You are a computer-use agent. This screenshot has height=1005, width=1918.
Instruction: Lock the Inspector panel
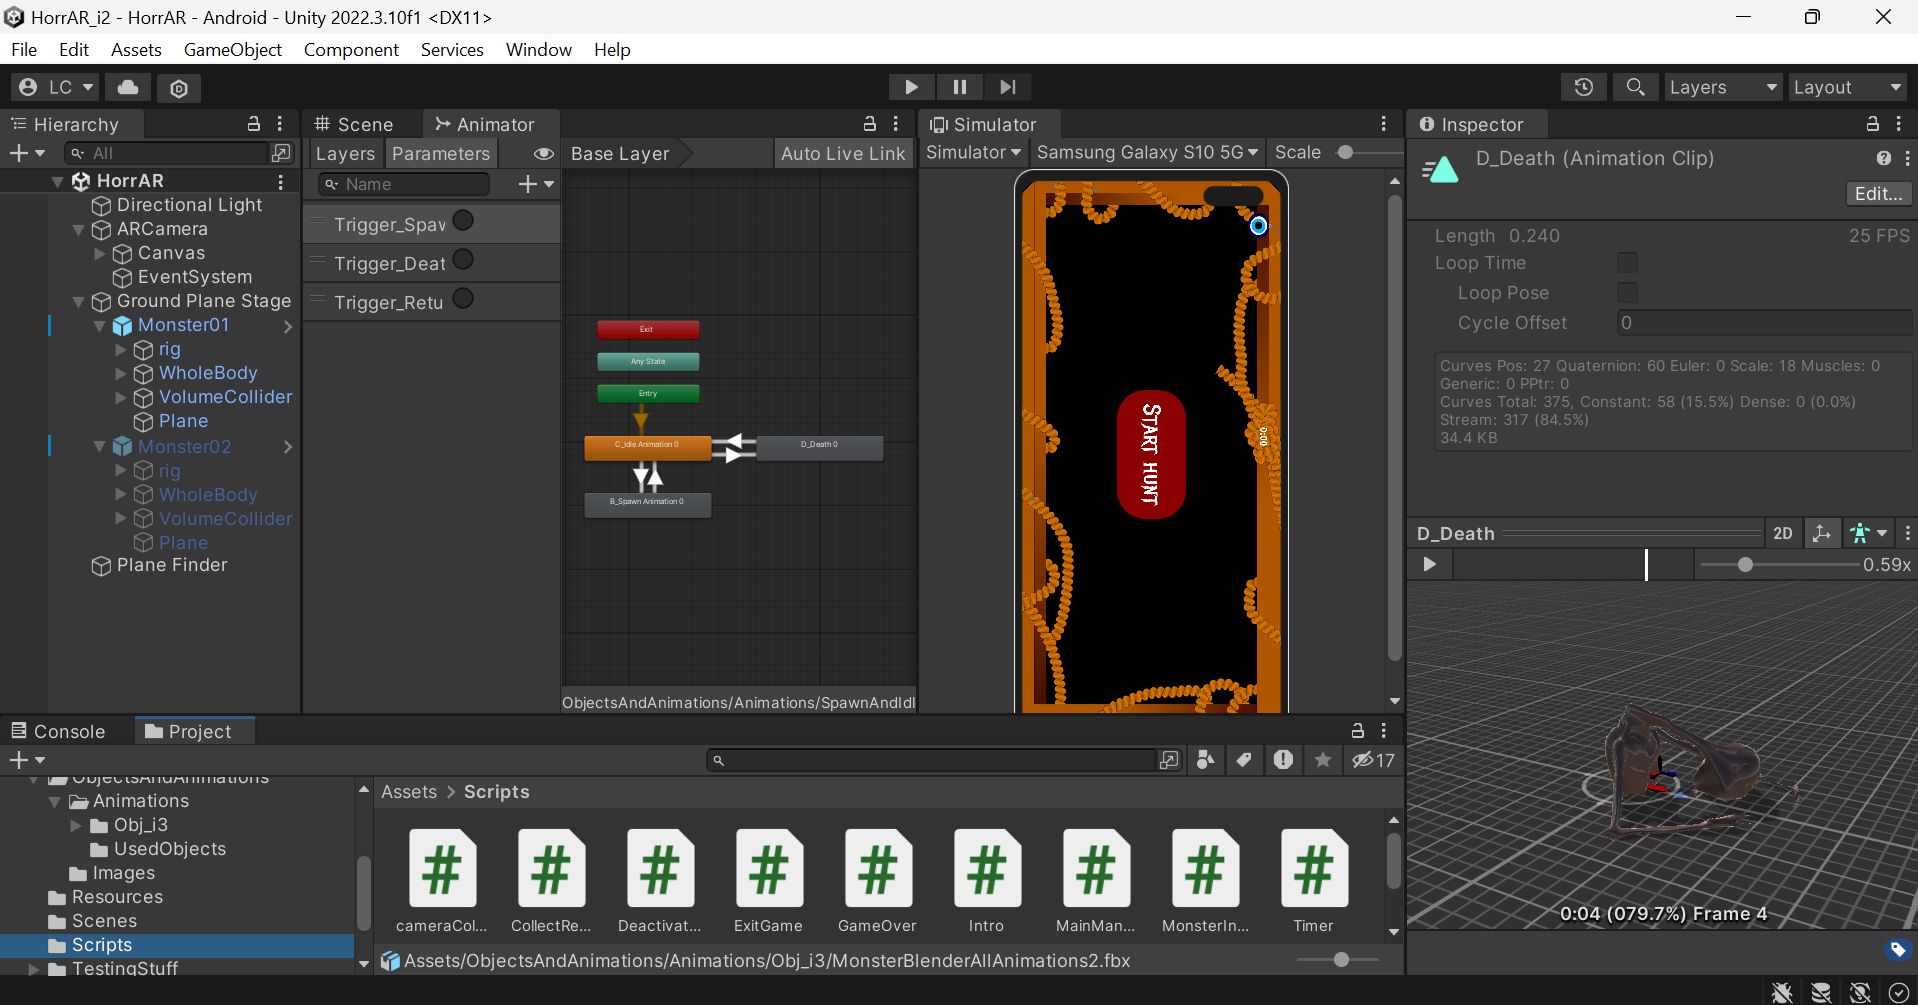[x=1872, y=124]
